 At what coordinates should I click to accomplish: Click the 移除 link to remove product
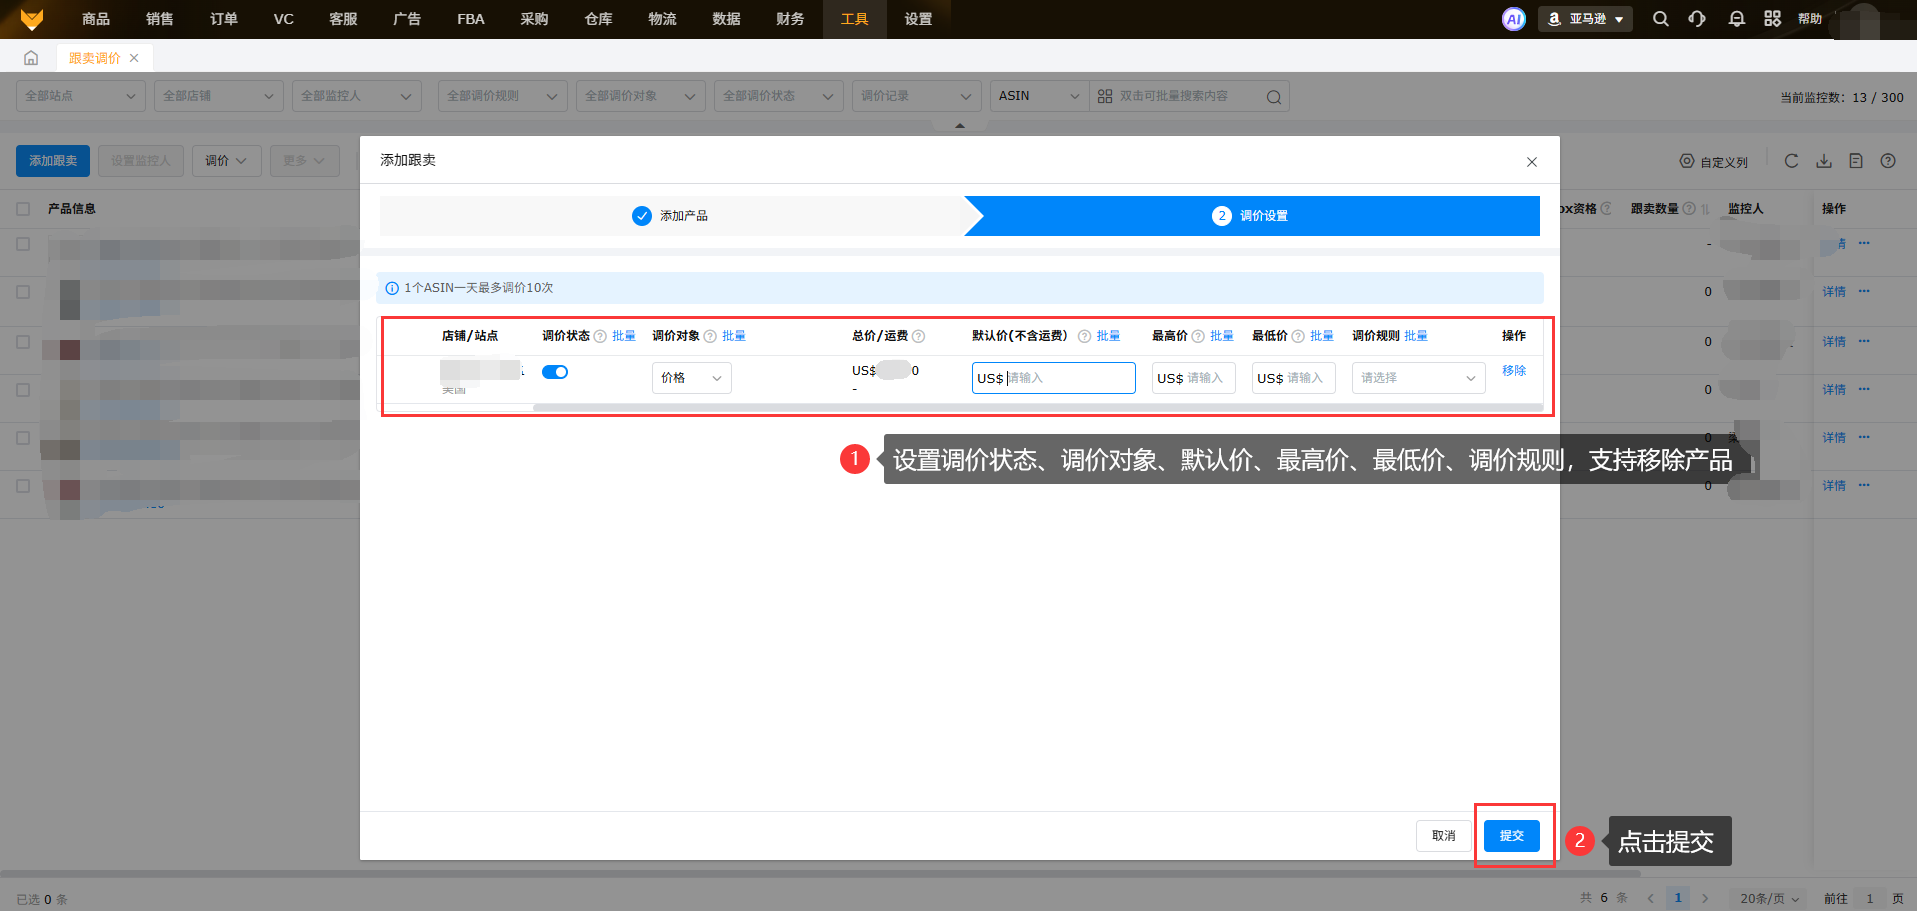(x=1513, y=371)
